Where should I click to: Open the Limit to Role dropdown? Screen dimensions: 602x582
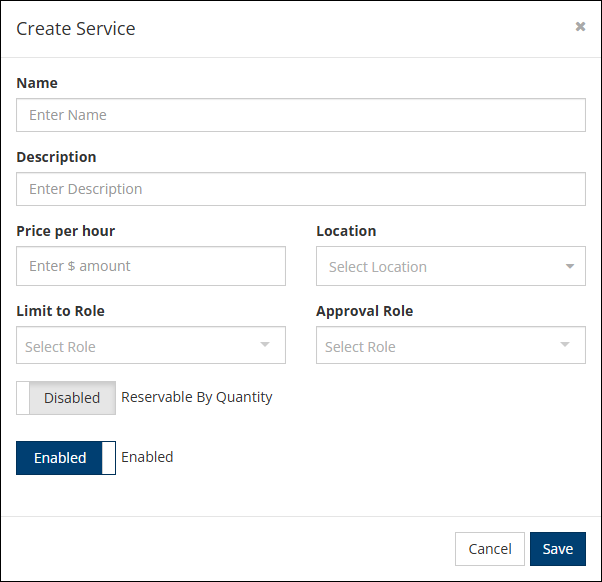click(140, 346)
